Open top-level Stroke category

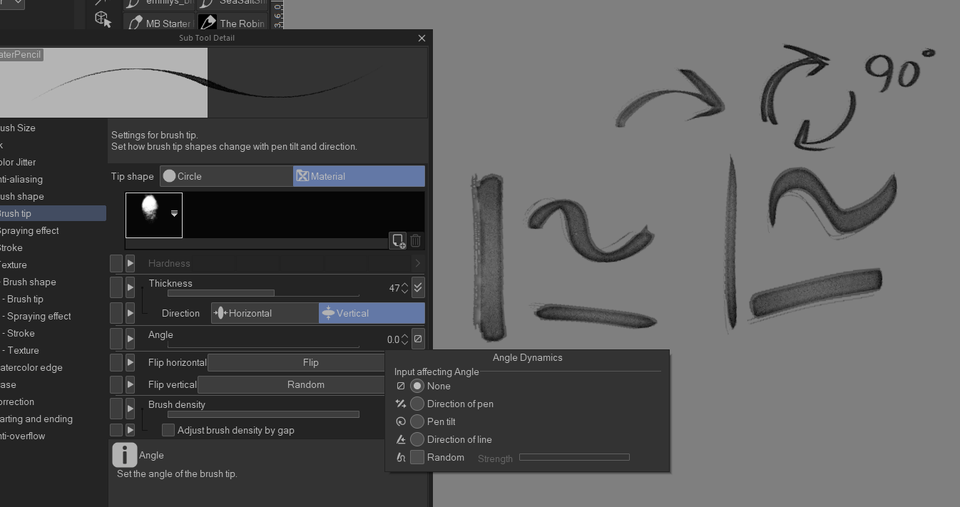(53, 248)
